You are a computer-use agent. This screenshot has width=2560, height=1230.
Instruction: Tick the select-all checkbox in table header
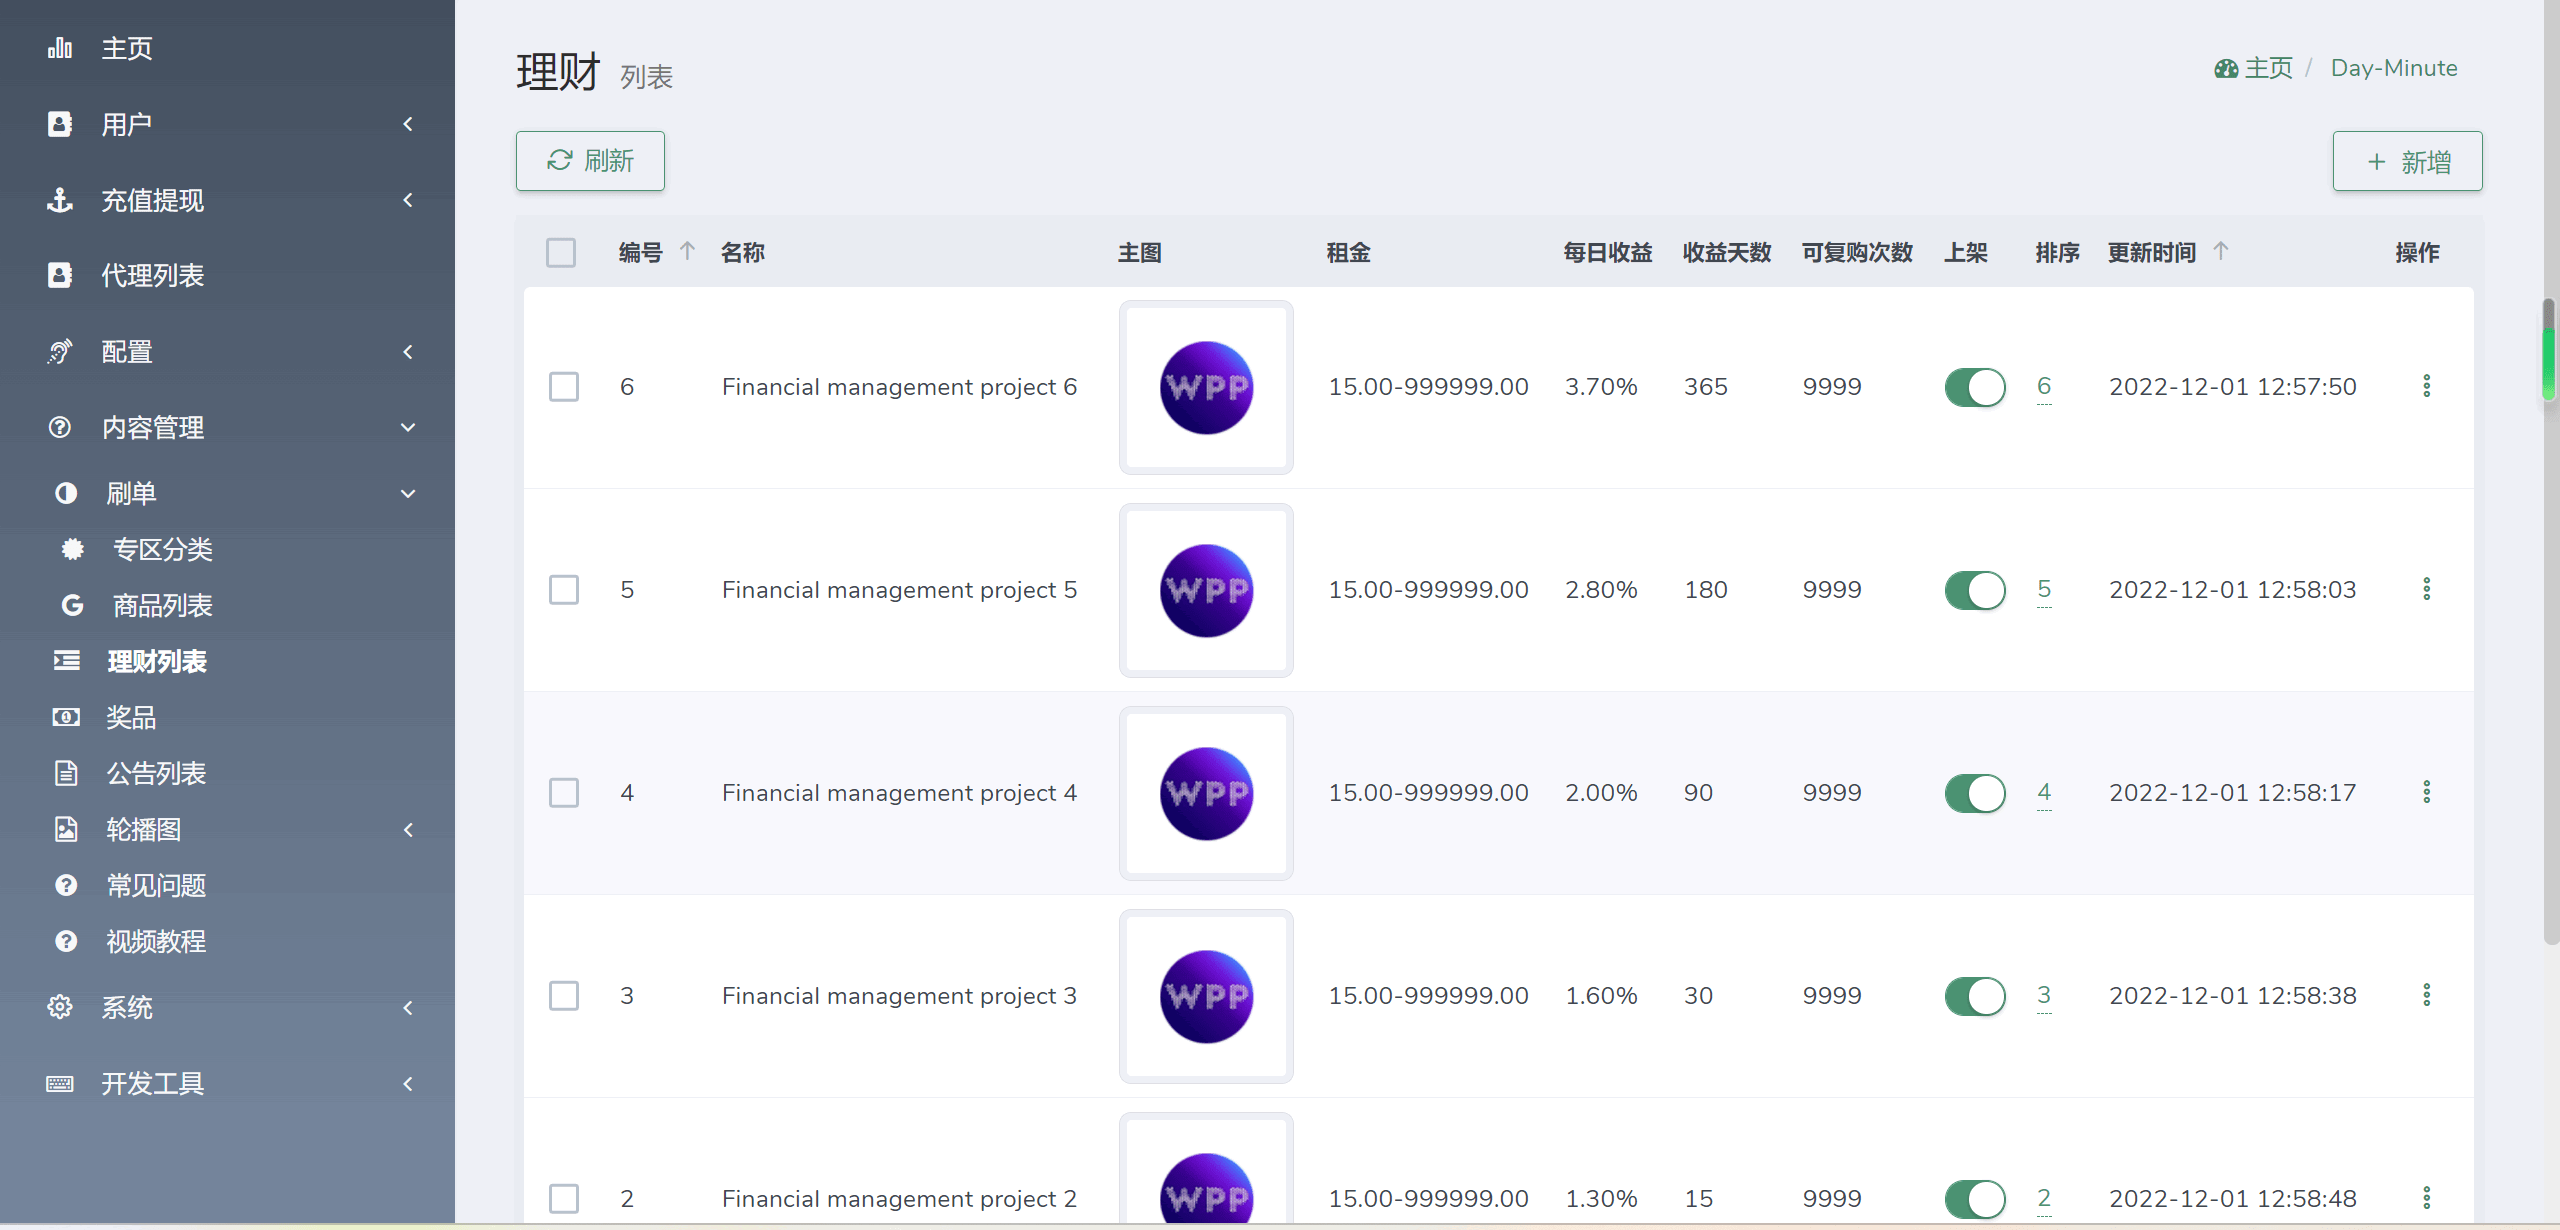point(561,252)
